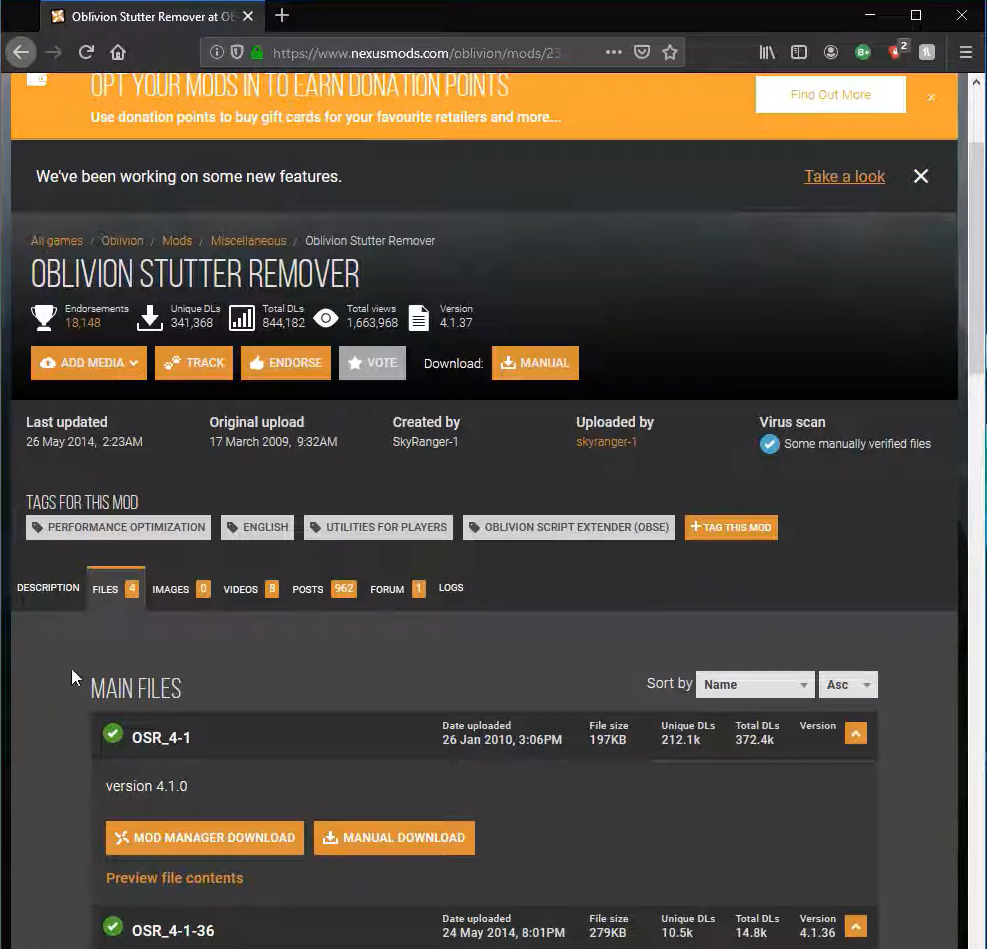
Task: Reload the page with the refresh icon
Action: tap(86, 52)
